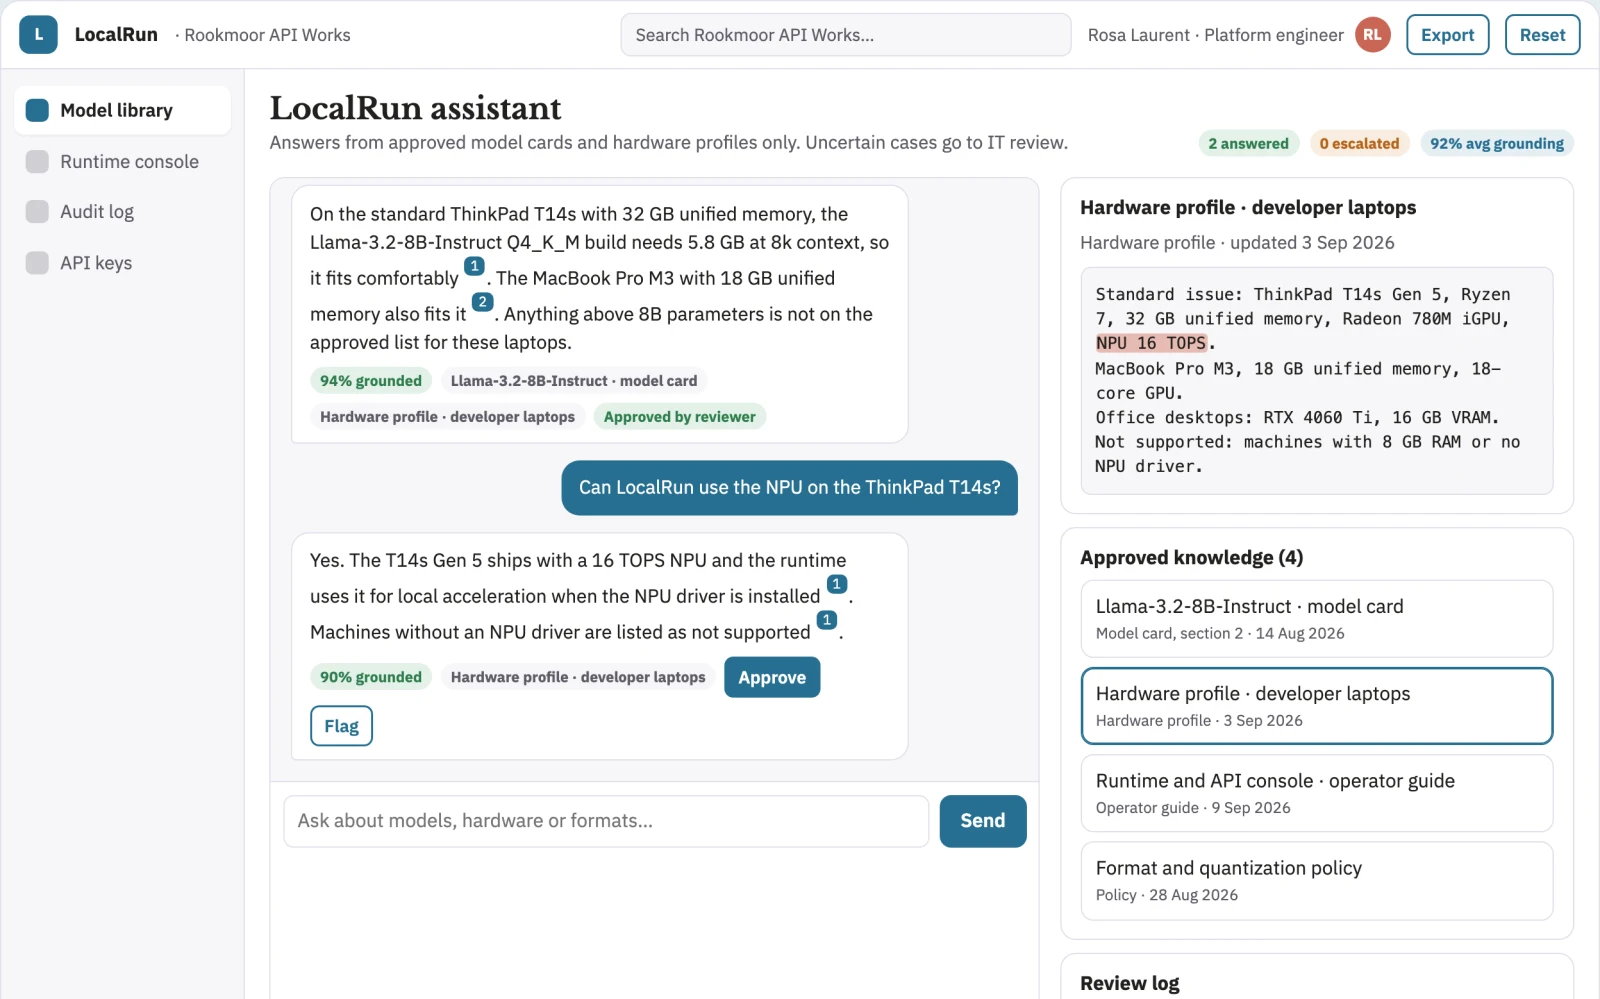Open the Llama-3.2-8B-Instruct model card entry
1600x999 pixels.
click(1317, 619)
